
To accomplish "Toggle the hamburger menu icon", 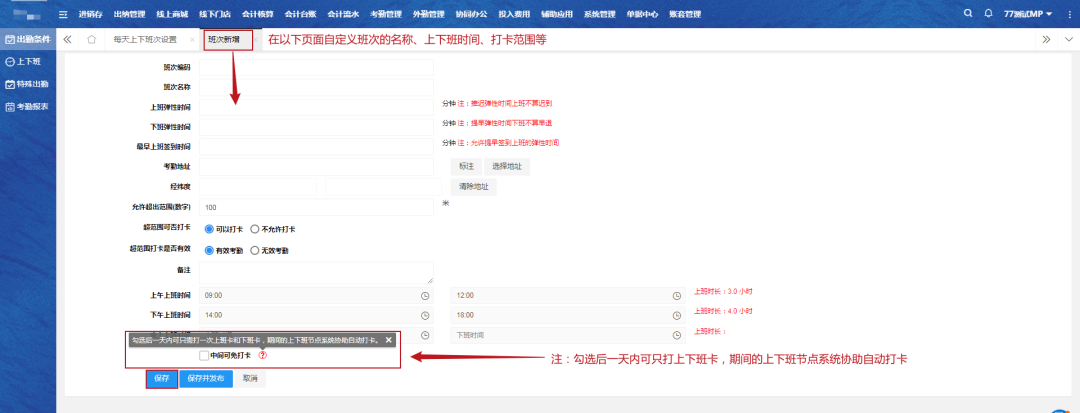I will pyautogui.click(x=64, y=15).
